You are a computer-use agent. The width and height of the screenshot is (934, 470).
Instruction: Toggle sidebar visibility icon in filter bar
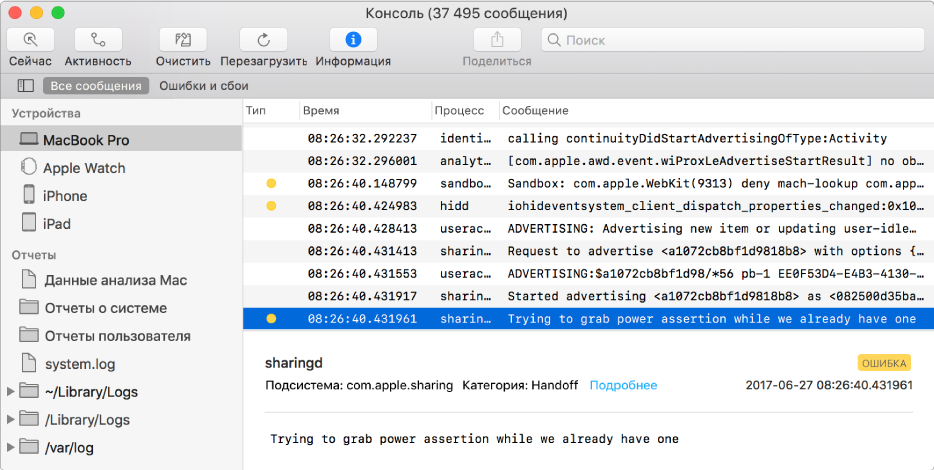26,86
